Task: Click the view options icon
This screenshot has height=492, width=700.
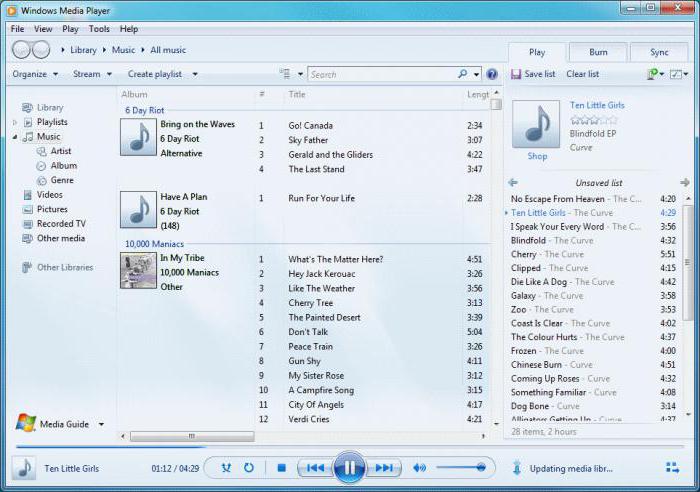Action: click(x=285, y=74)
